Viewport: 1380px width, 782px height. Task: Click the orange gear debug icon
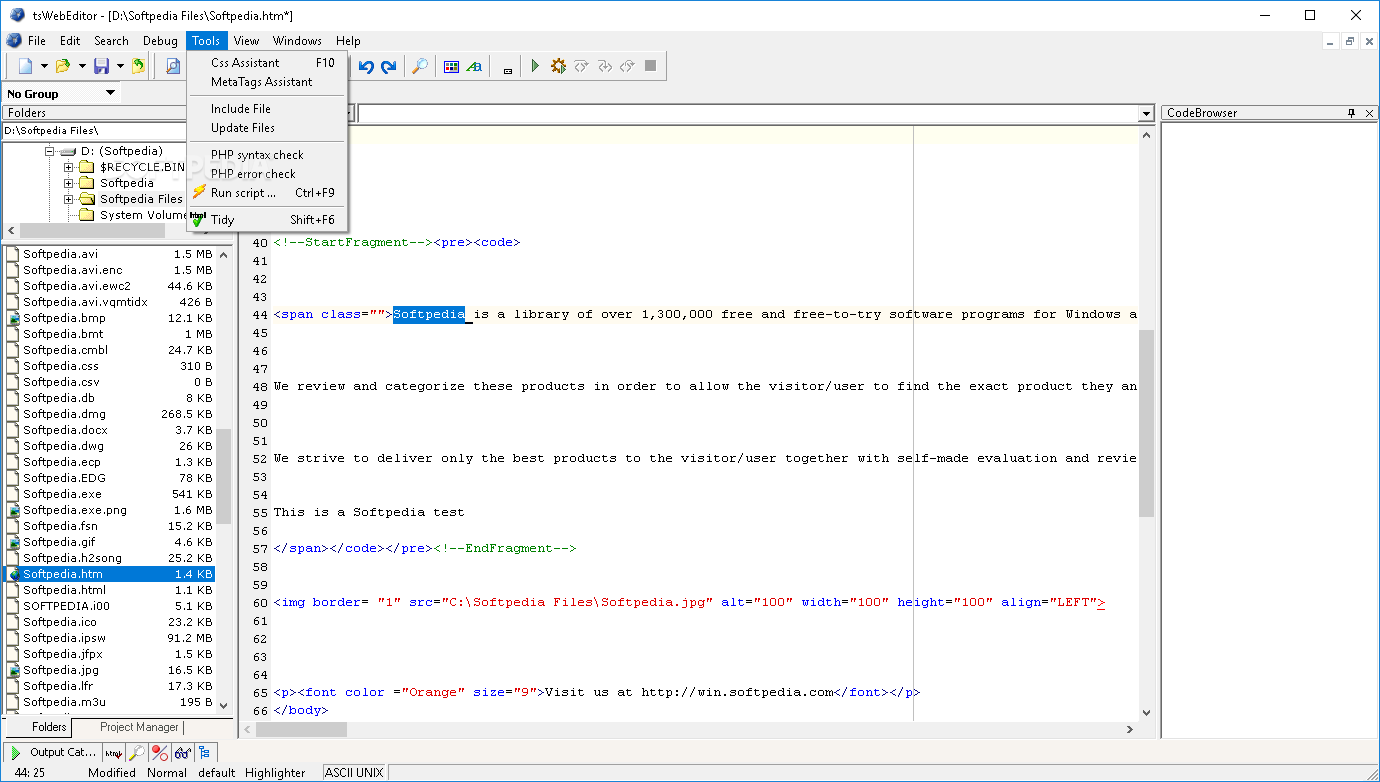click(558, 66)
